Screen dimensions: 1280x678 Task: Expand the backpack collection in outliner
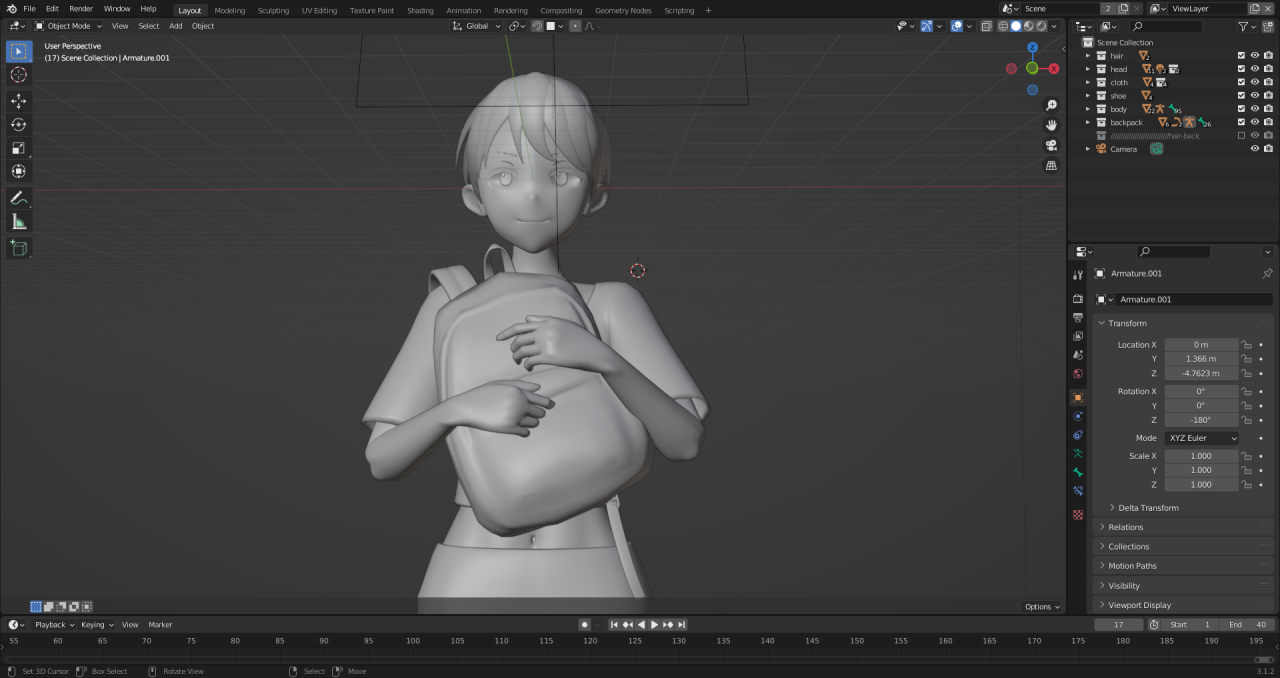[1088, 122]
